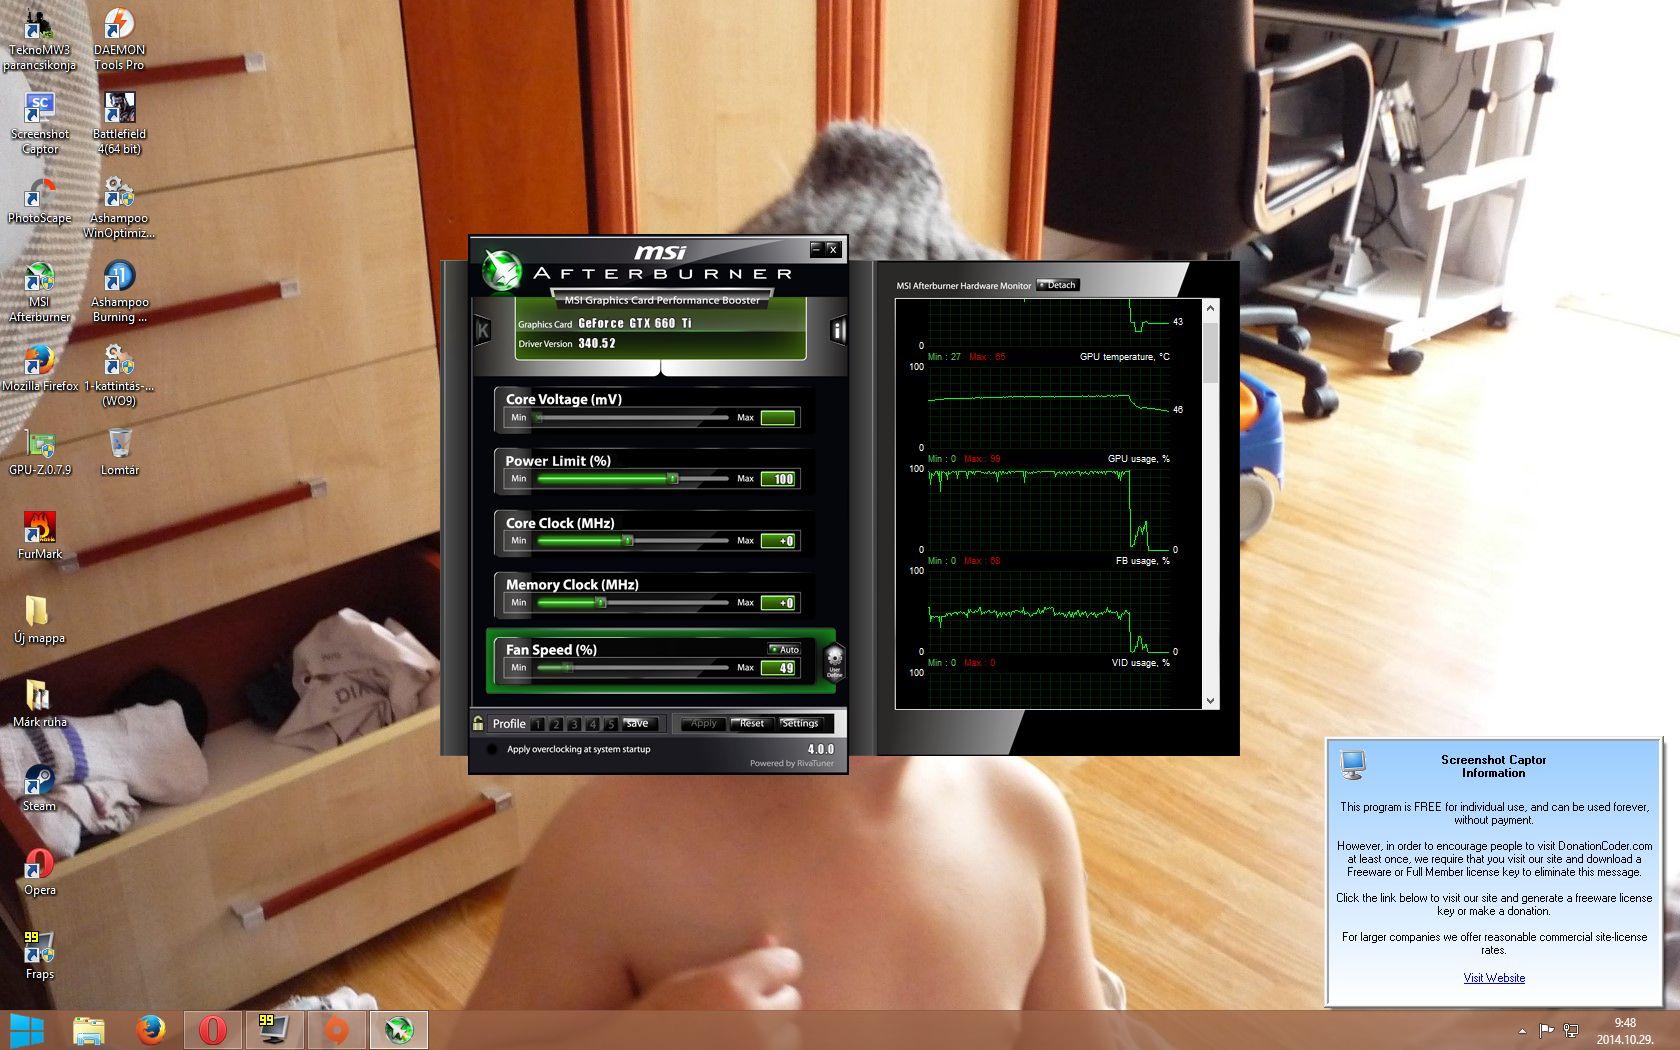The height and width of the screenshot is (1050, 1680).
Task: Switch to Opera in taskbar
Action: 213,1030
